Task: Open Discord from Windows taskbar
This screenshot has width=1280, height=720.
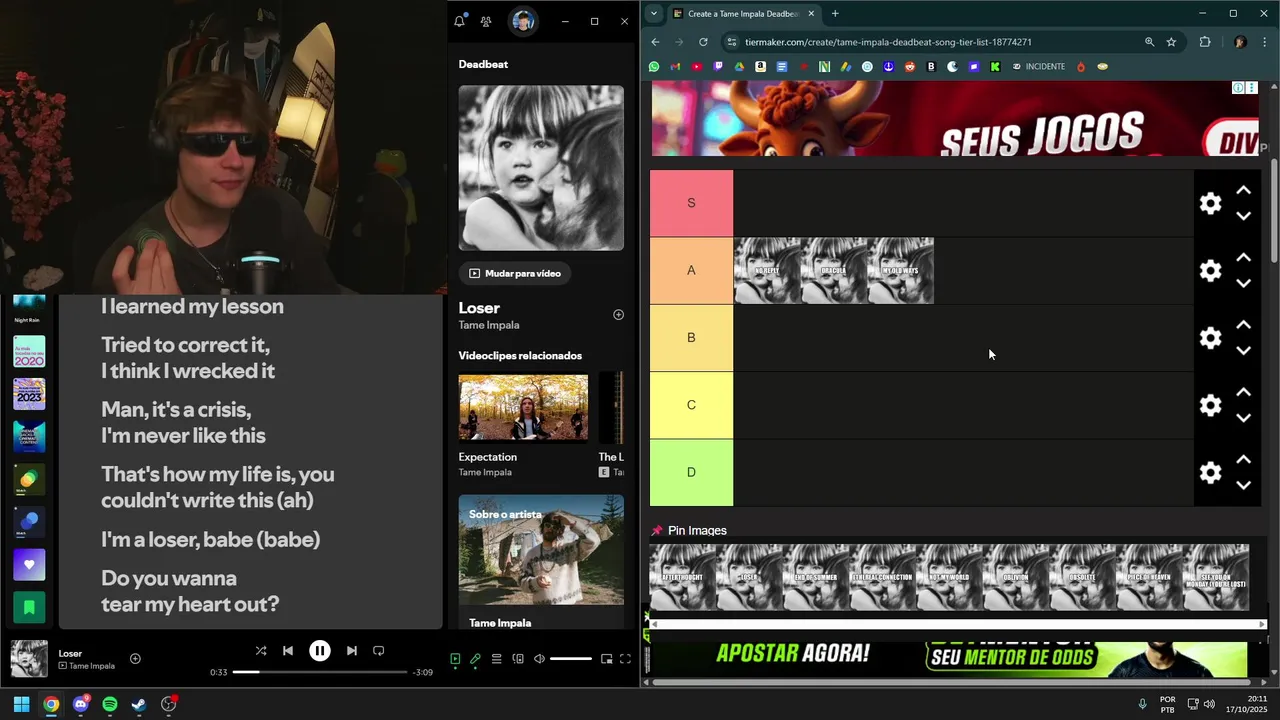Action: (x=81, y=704)
